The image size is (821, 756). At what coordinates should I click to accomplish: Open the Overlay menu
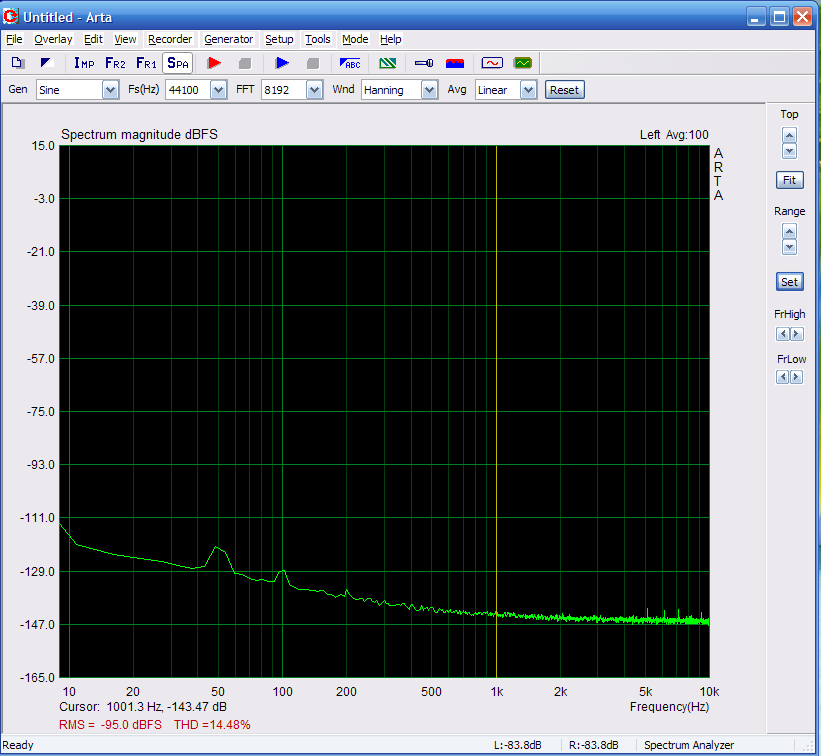pyautogui.click(x=53, y=39)
